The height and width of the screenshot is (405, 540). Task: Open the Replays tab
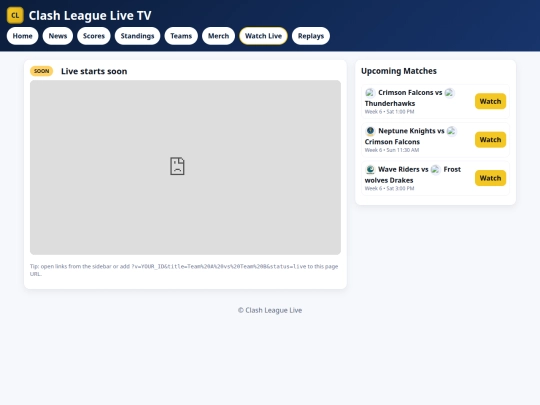point(311,36)
